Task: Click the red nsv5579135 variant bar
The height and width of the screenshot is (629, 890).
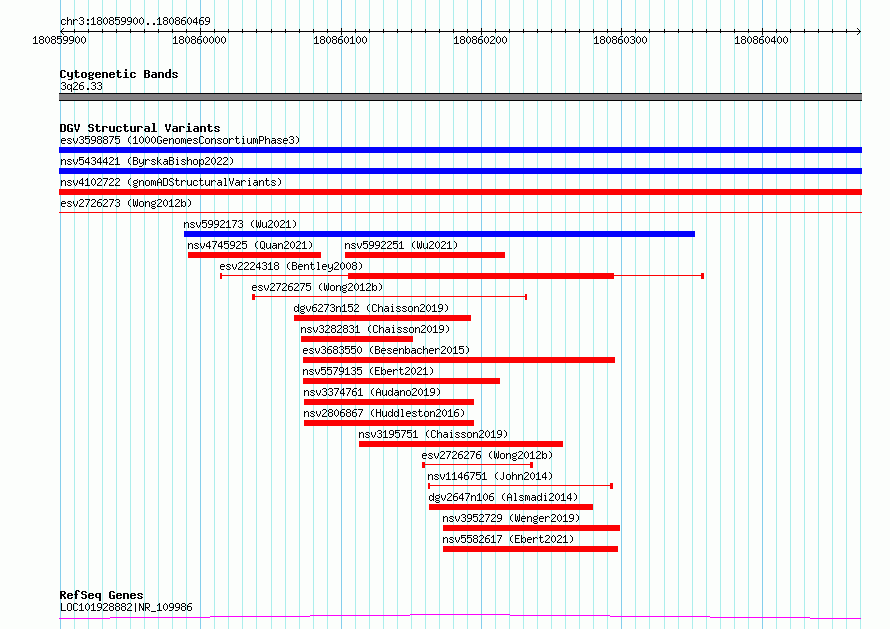Action: [x=401, y=381]
